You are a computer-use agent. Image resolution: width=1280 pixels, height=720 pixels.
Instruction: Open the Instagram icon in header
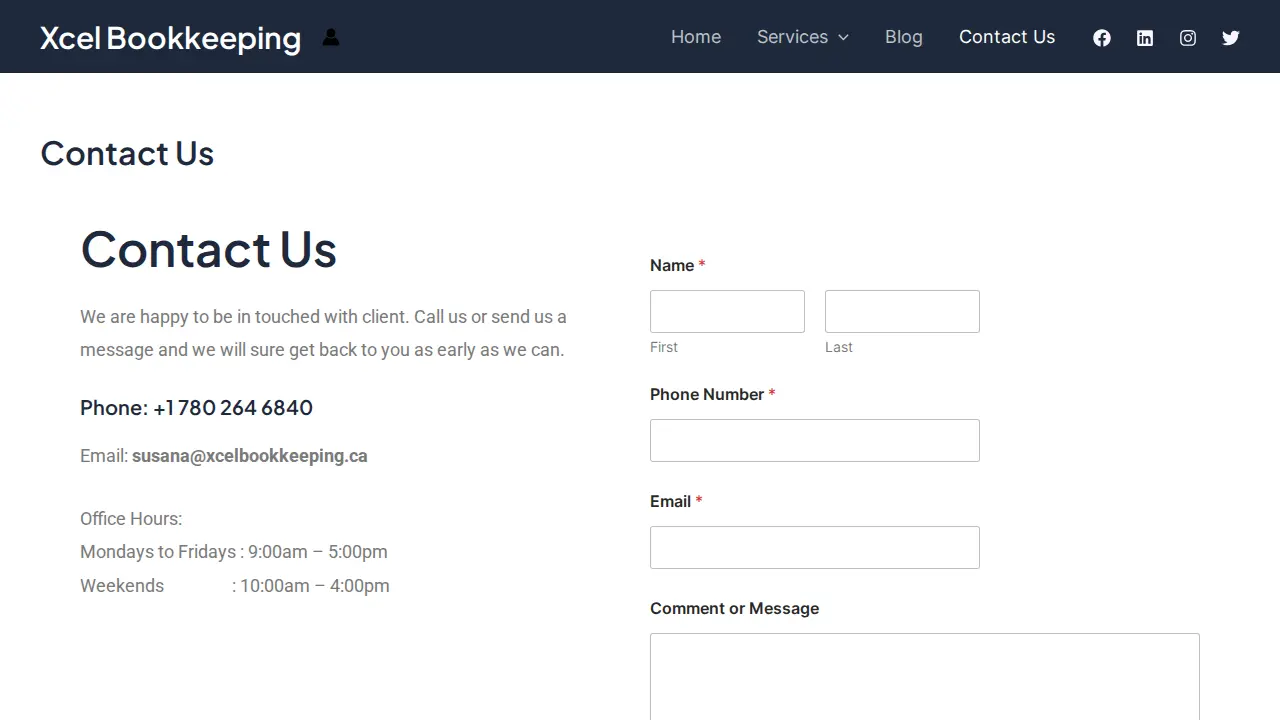tap(1188, 37)
